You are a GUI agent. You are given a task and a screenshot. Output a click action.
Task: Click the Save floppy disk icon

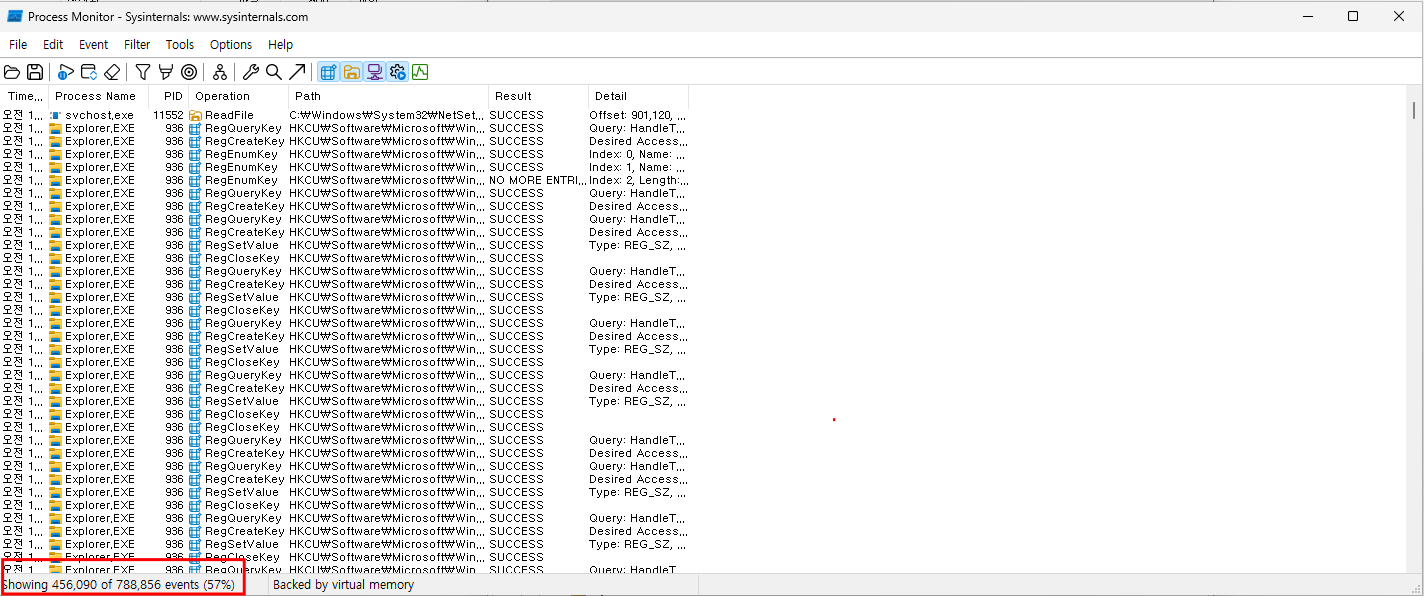pos(35,72)
